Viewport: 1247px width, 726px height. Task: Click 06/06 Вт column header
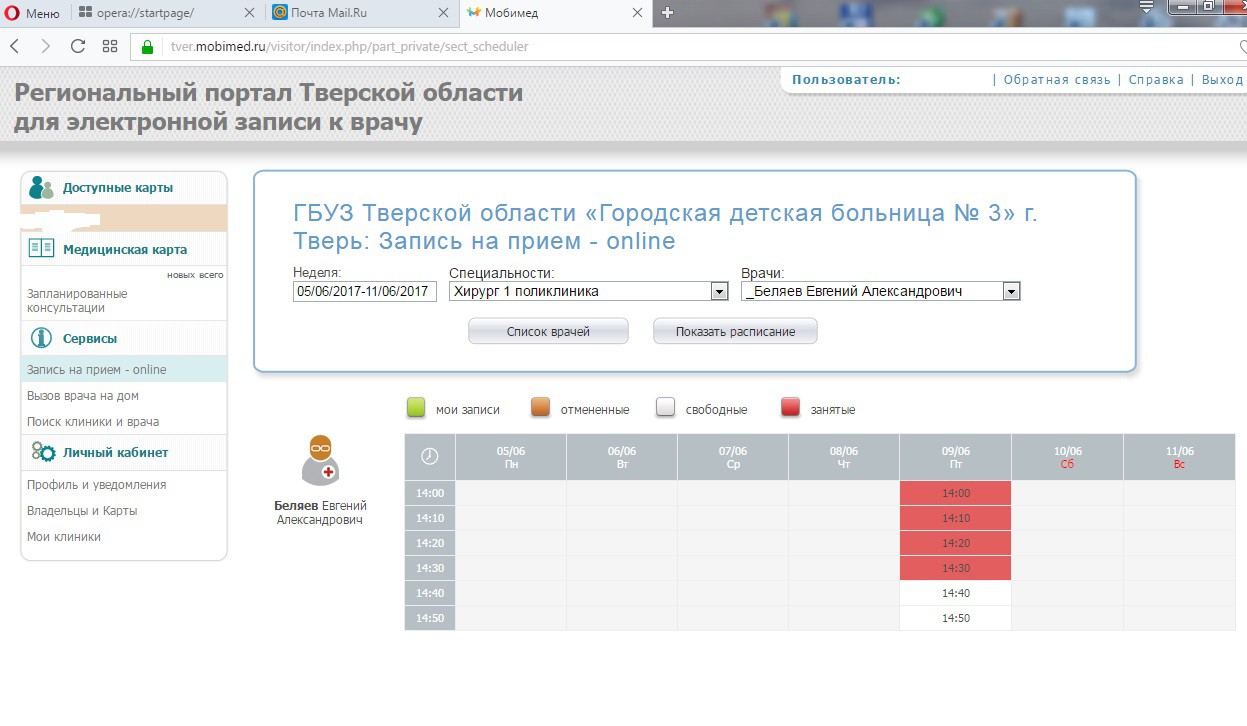(x=622, y=457)
